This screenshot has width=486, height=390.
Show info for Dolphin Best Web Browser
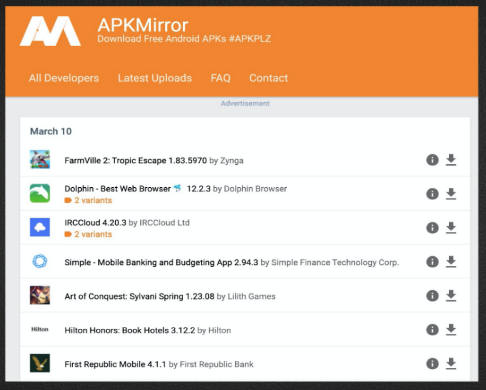[x=432, y=194]
